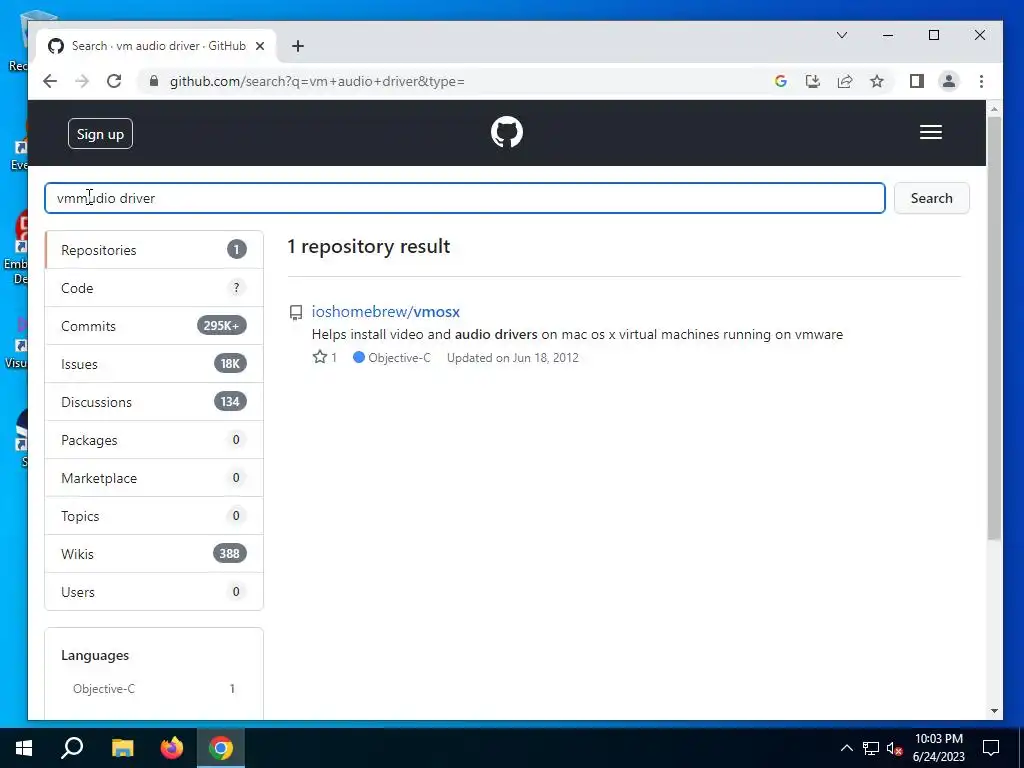Screen dimensions: 1024x768
Task: Open Windows taskbar search
Action: click(72, 748)
